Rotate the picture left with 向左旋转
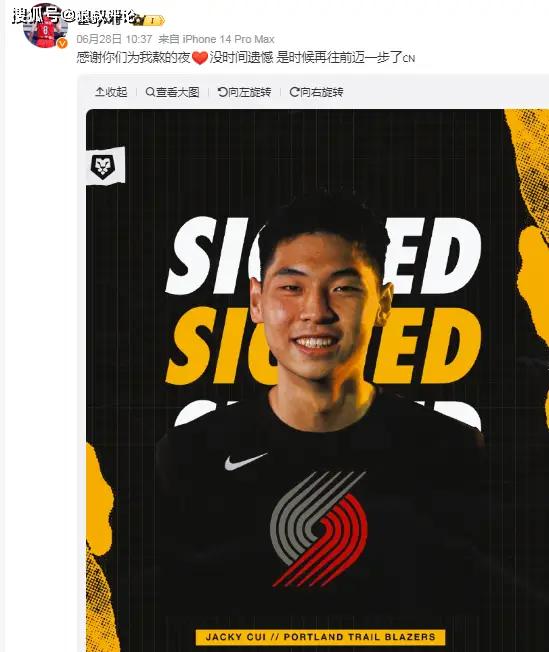The image size is (549, 652). click(x=245, y=92)
